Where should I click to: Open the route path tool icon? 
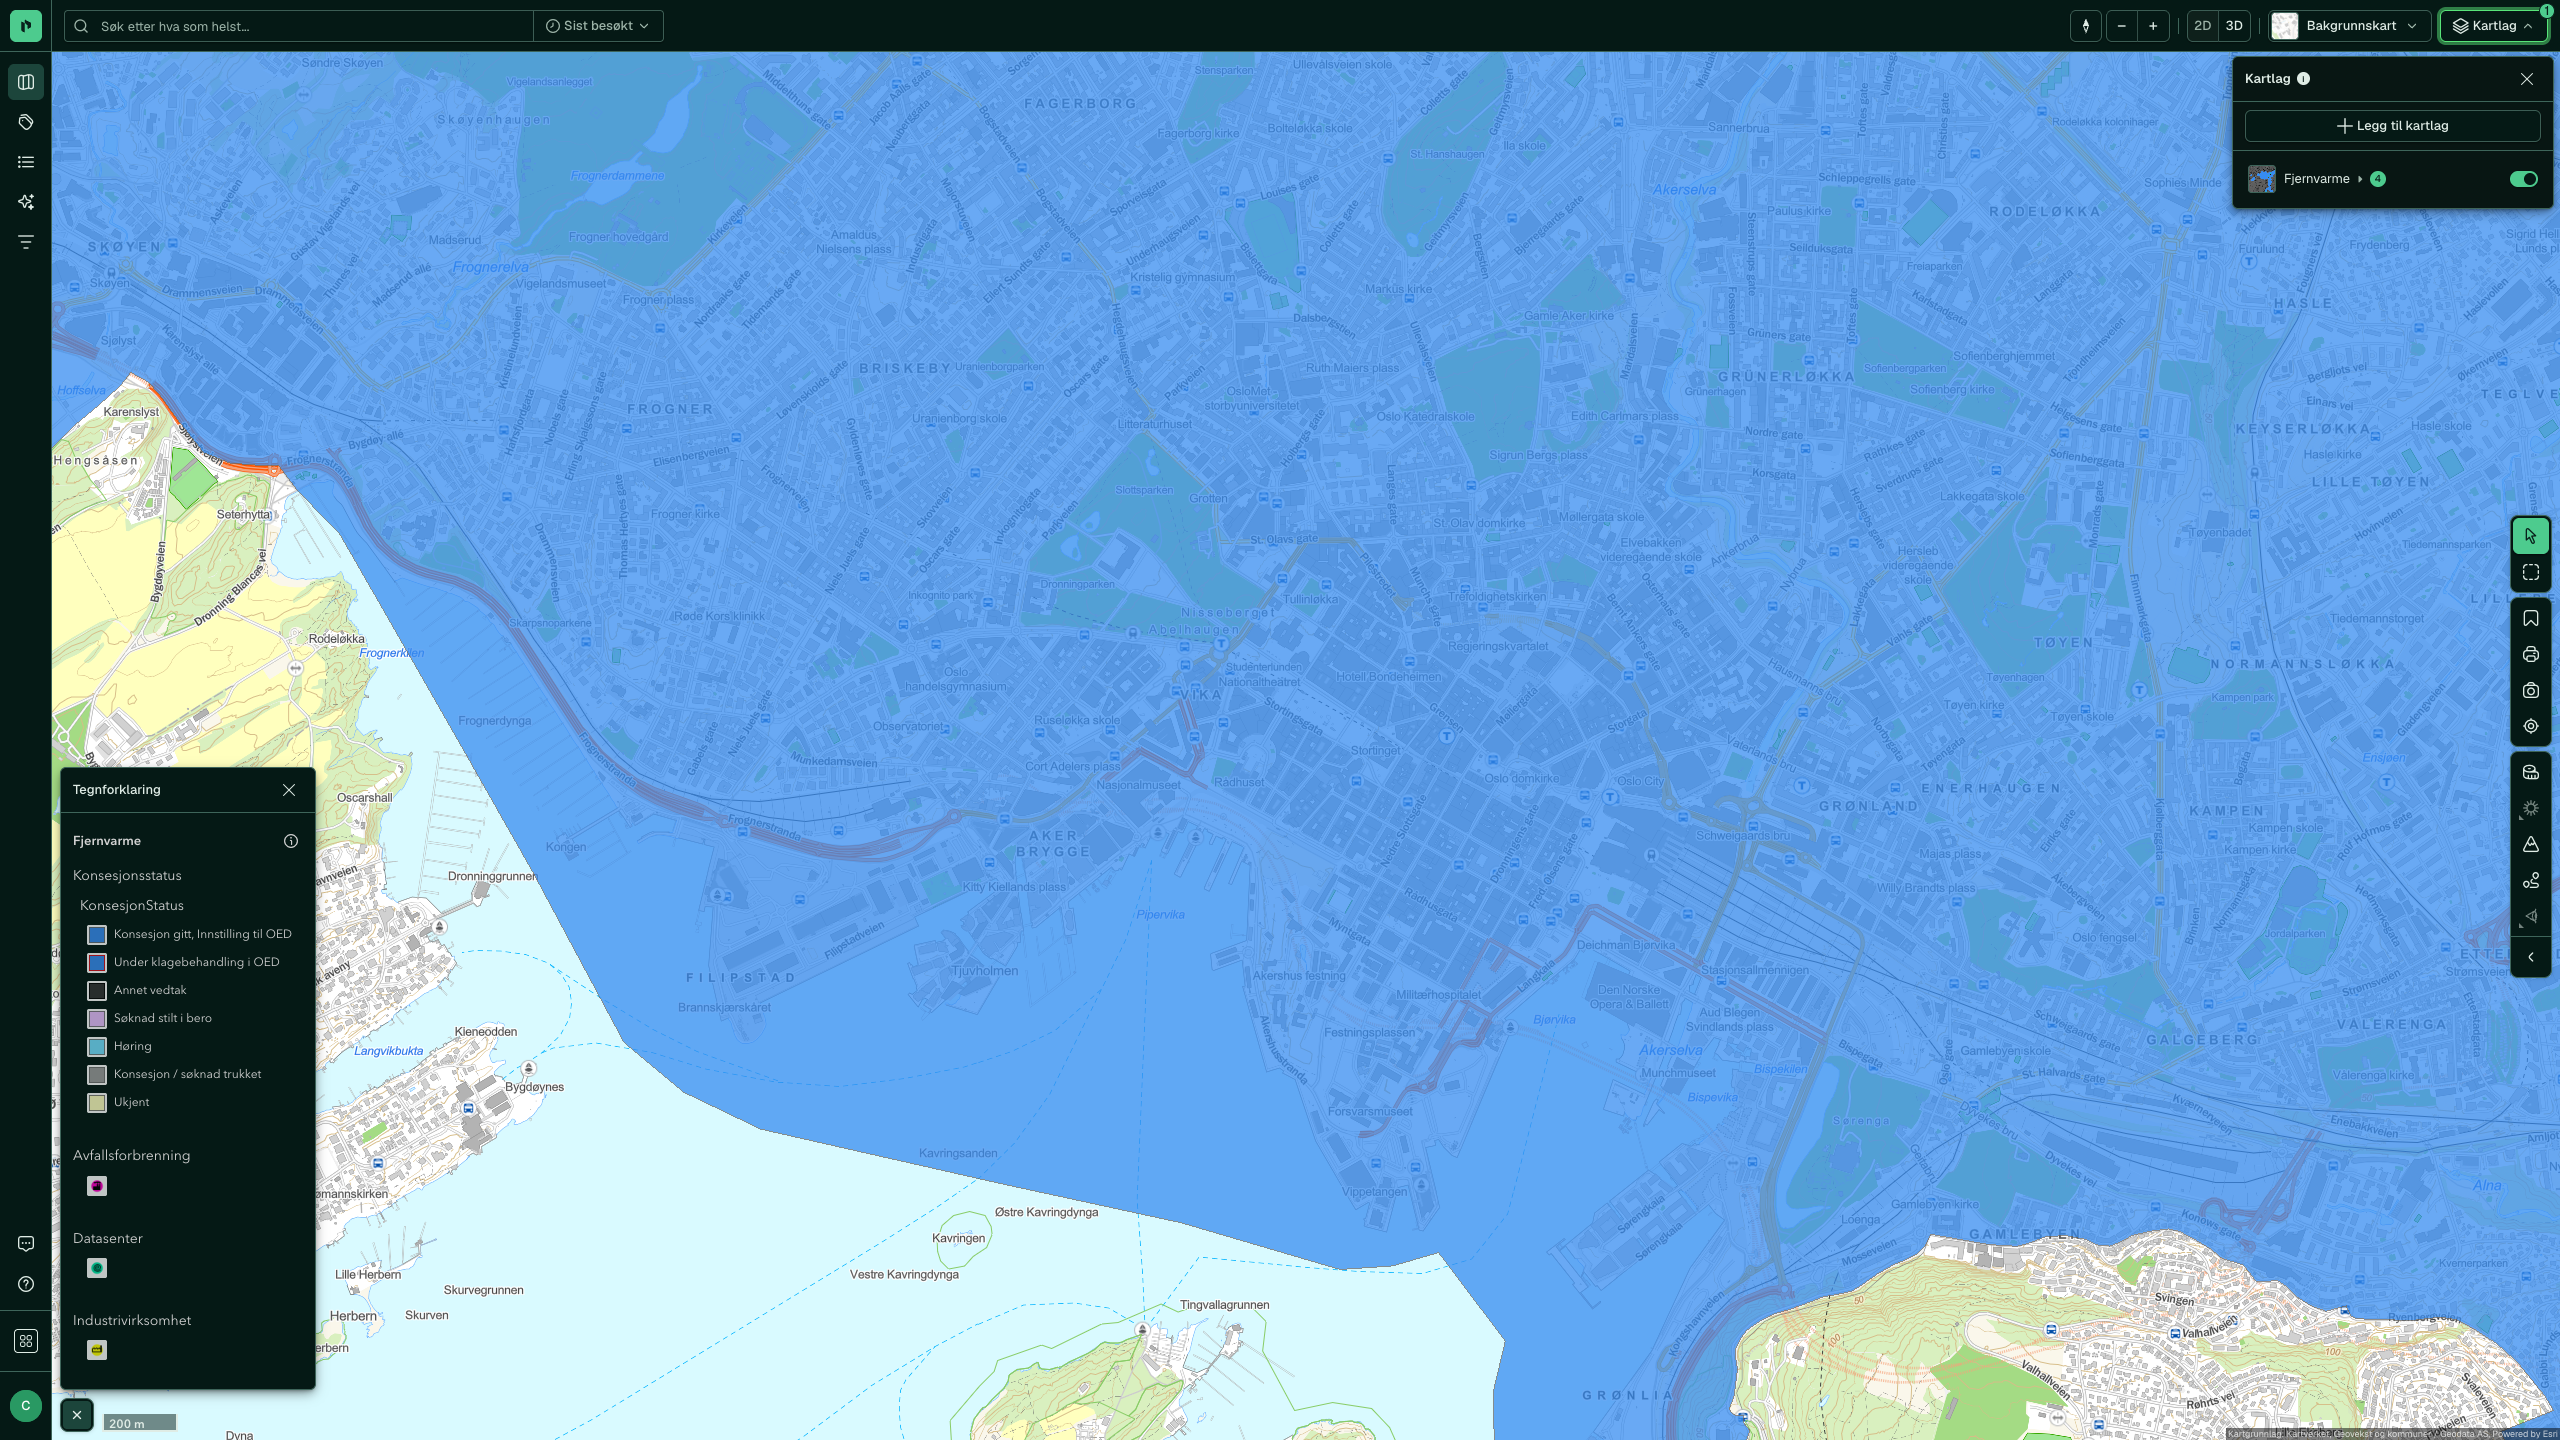click(x=2531, y=881)
